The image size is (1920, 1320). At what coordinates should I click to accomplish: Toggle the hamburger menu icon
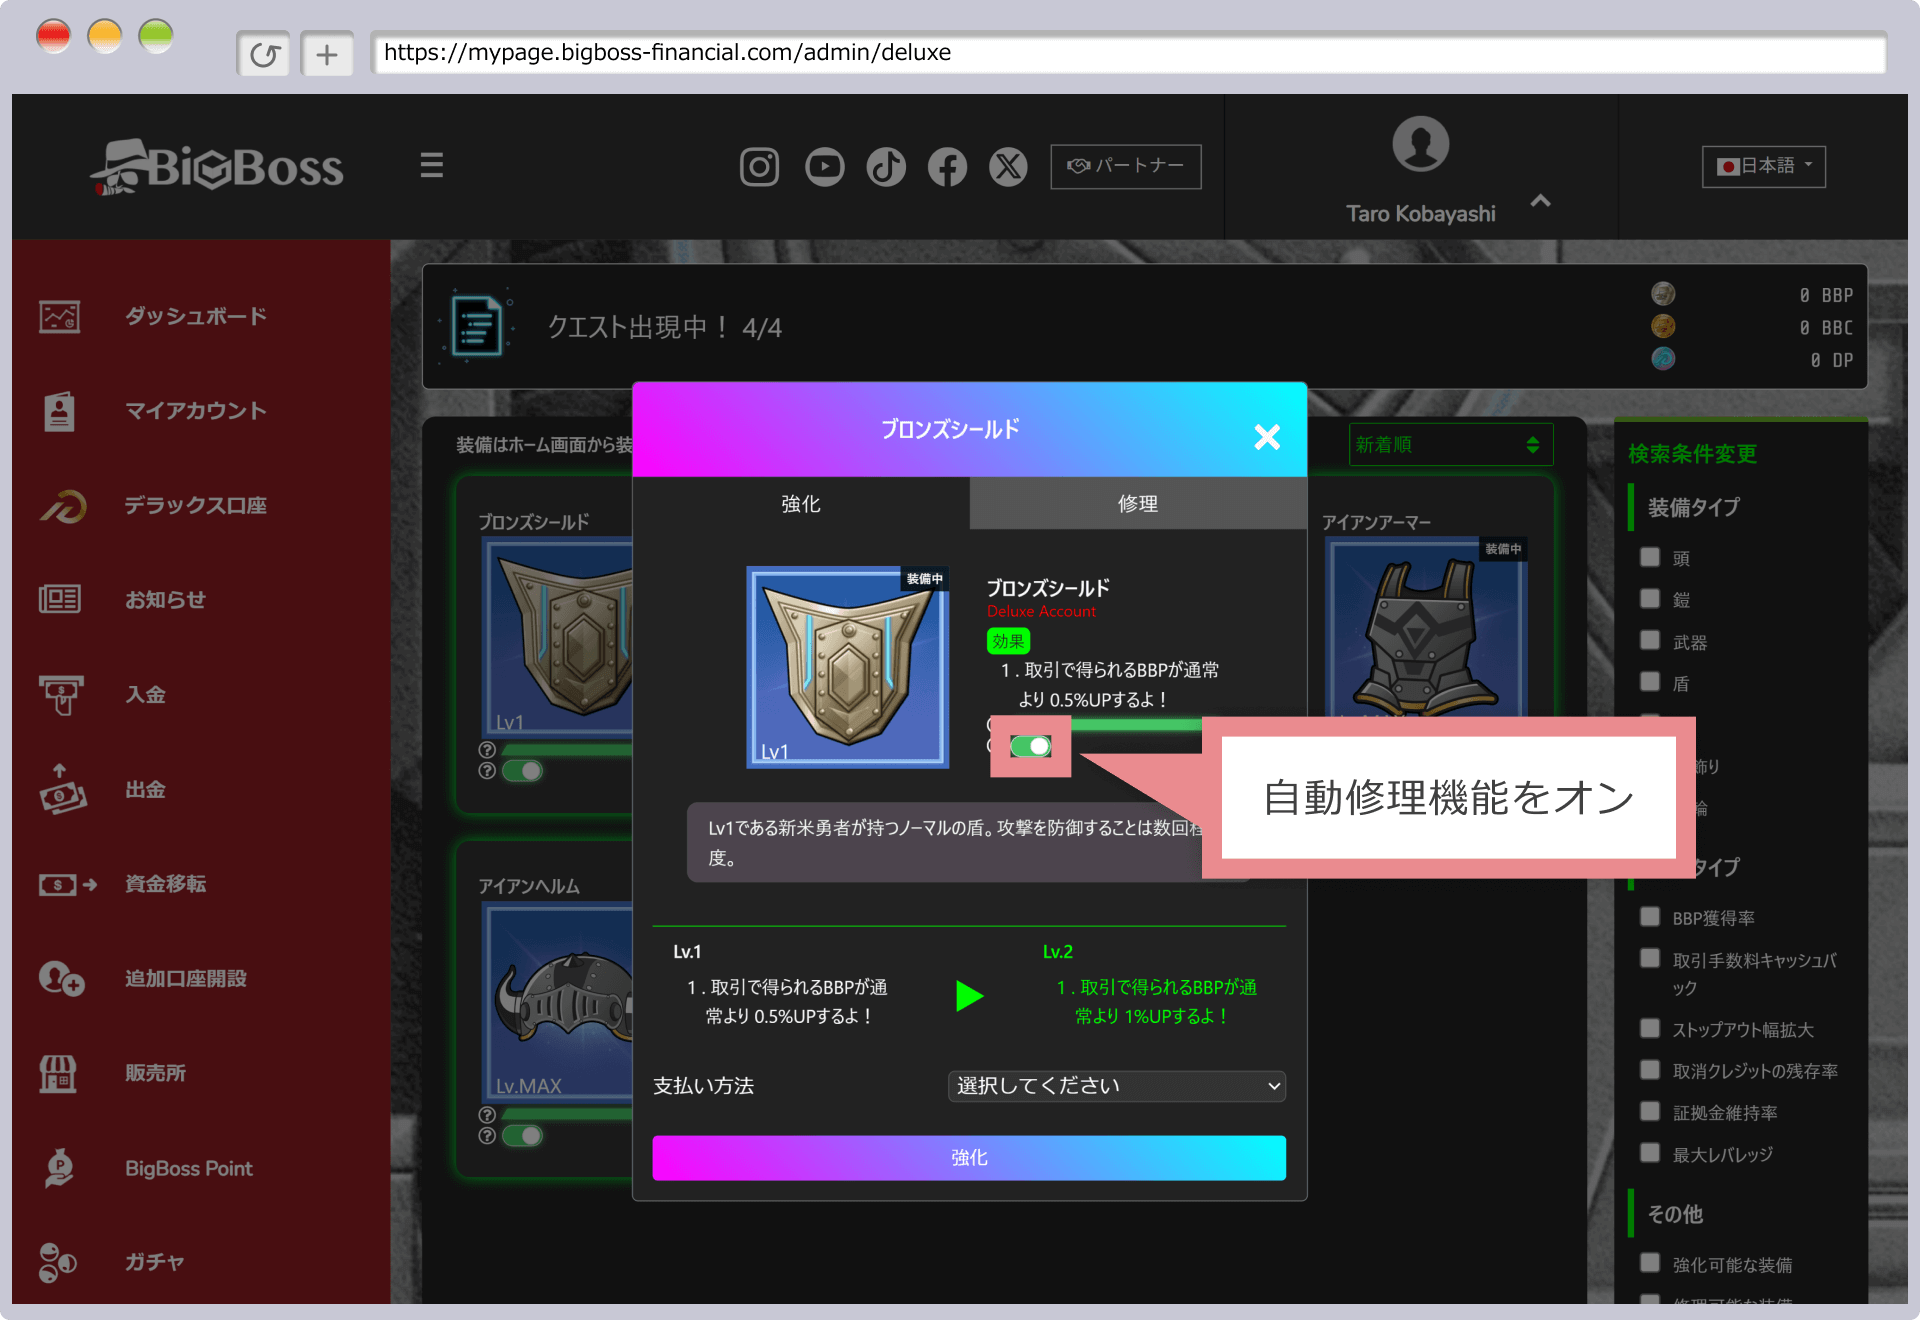pyautogui.click(x=431, y=165)
